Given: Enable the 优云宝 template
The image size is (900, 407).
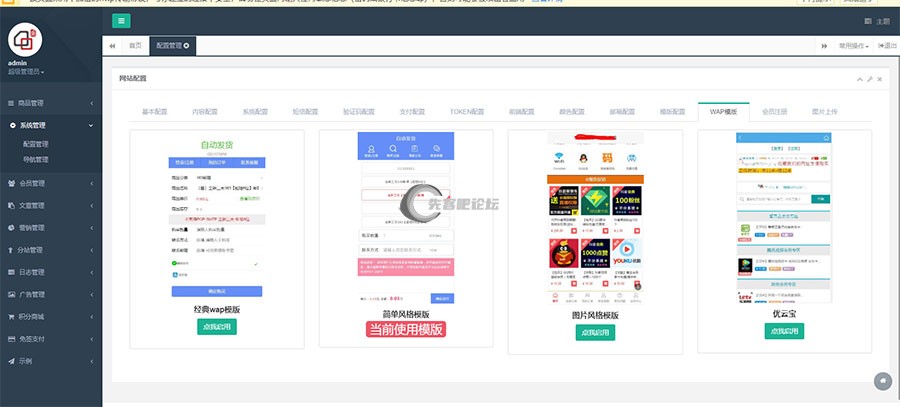Looking at the screenshot, I should point(784,332).
